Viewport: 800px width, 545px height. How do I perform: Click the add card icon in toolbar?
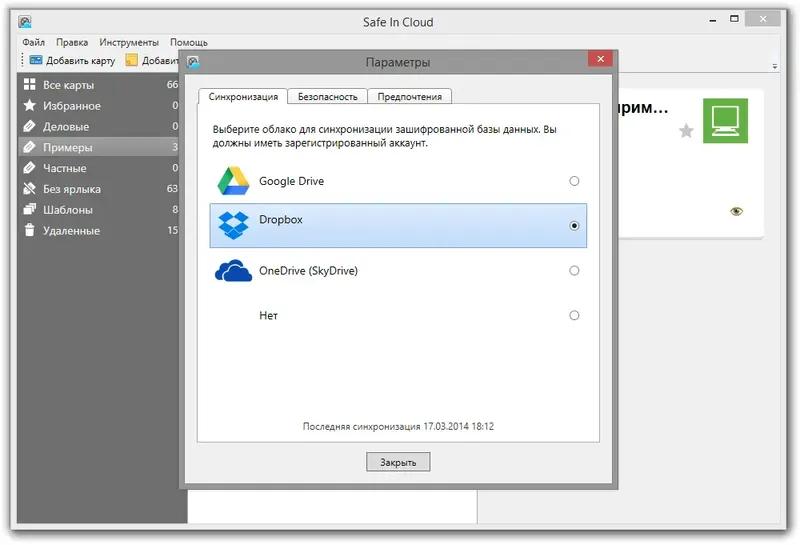pyautogui.click(x=36, y=60)
